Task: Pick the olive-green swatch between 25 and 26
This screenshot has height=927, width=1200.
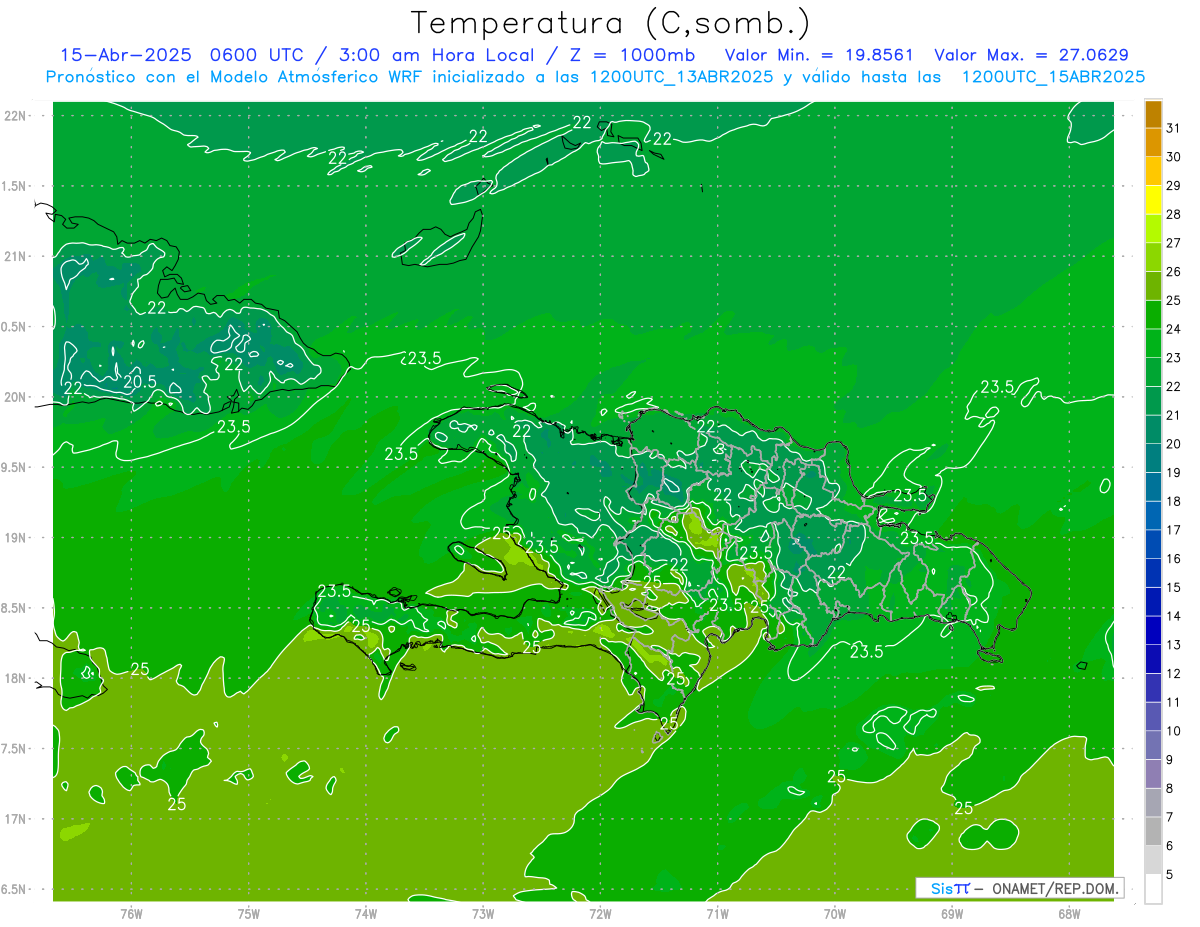Action: point(1153,286)
